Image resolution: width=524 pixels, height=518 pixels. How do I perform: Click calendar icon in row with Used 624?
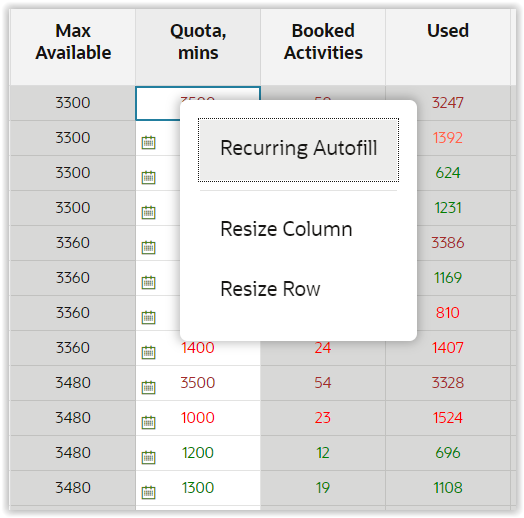[x=148, y=177]
